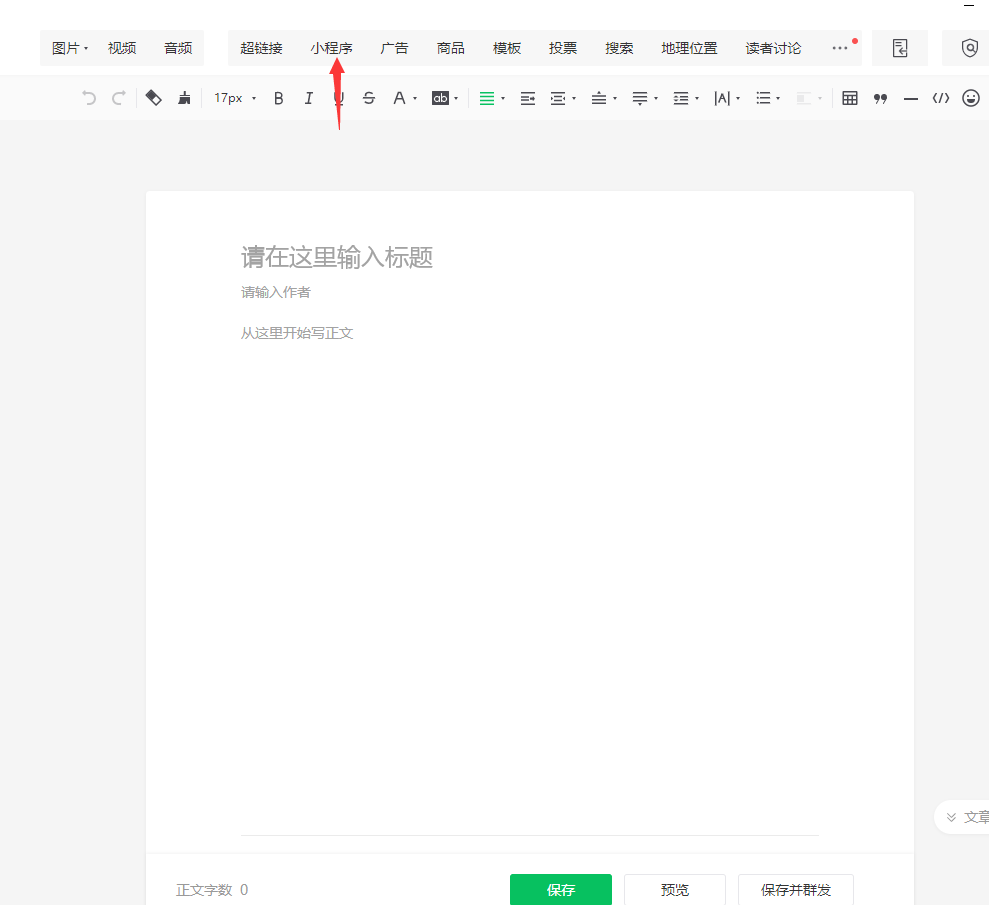
Task: Toggle italic formatting
Action: (x=308, y=98)
